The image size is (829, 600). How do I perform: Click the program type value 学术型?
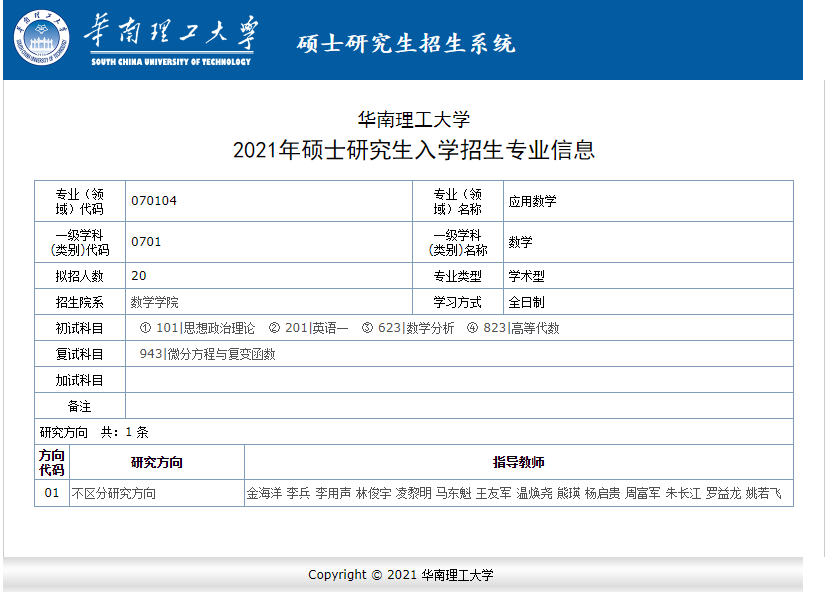(526, 276)
